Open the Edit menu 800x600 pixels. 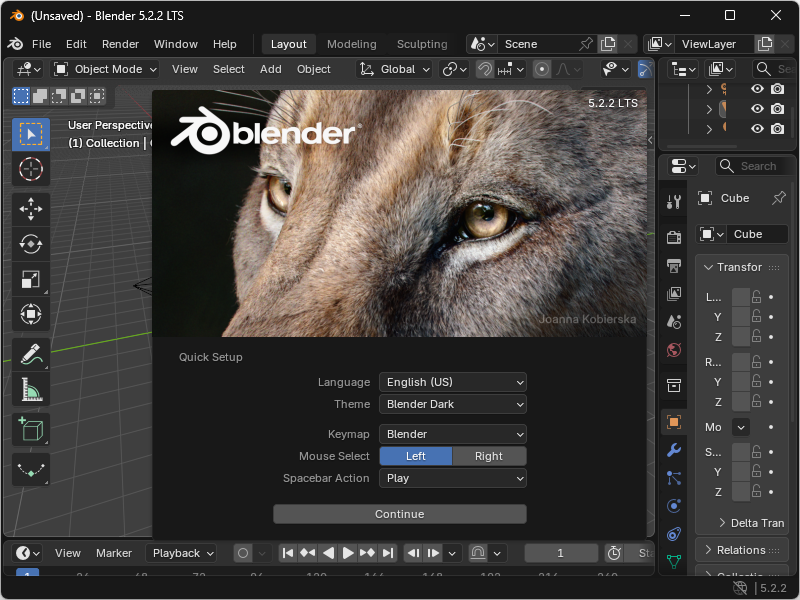[76, 44]
